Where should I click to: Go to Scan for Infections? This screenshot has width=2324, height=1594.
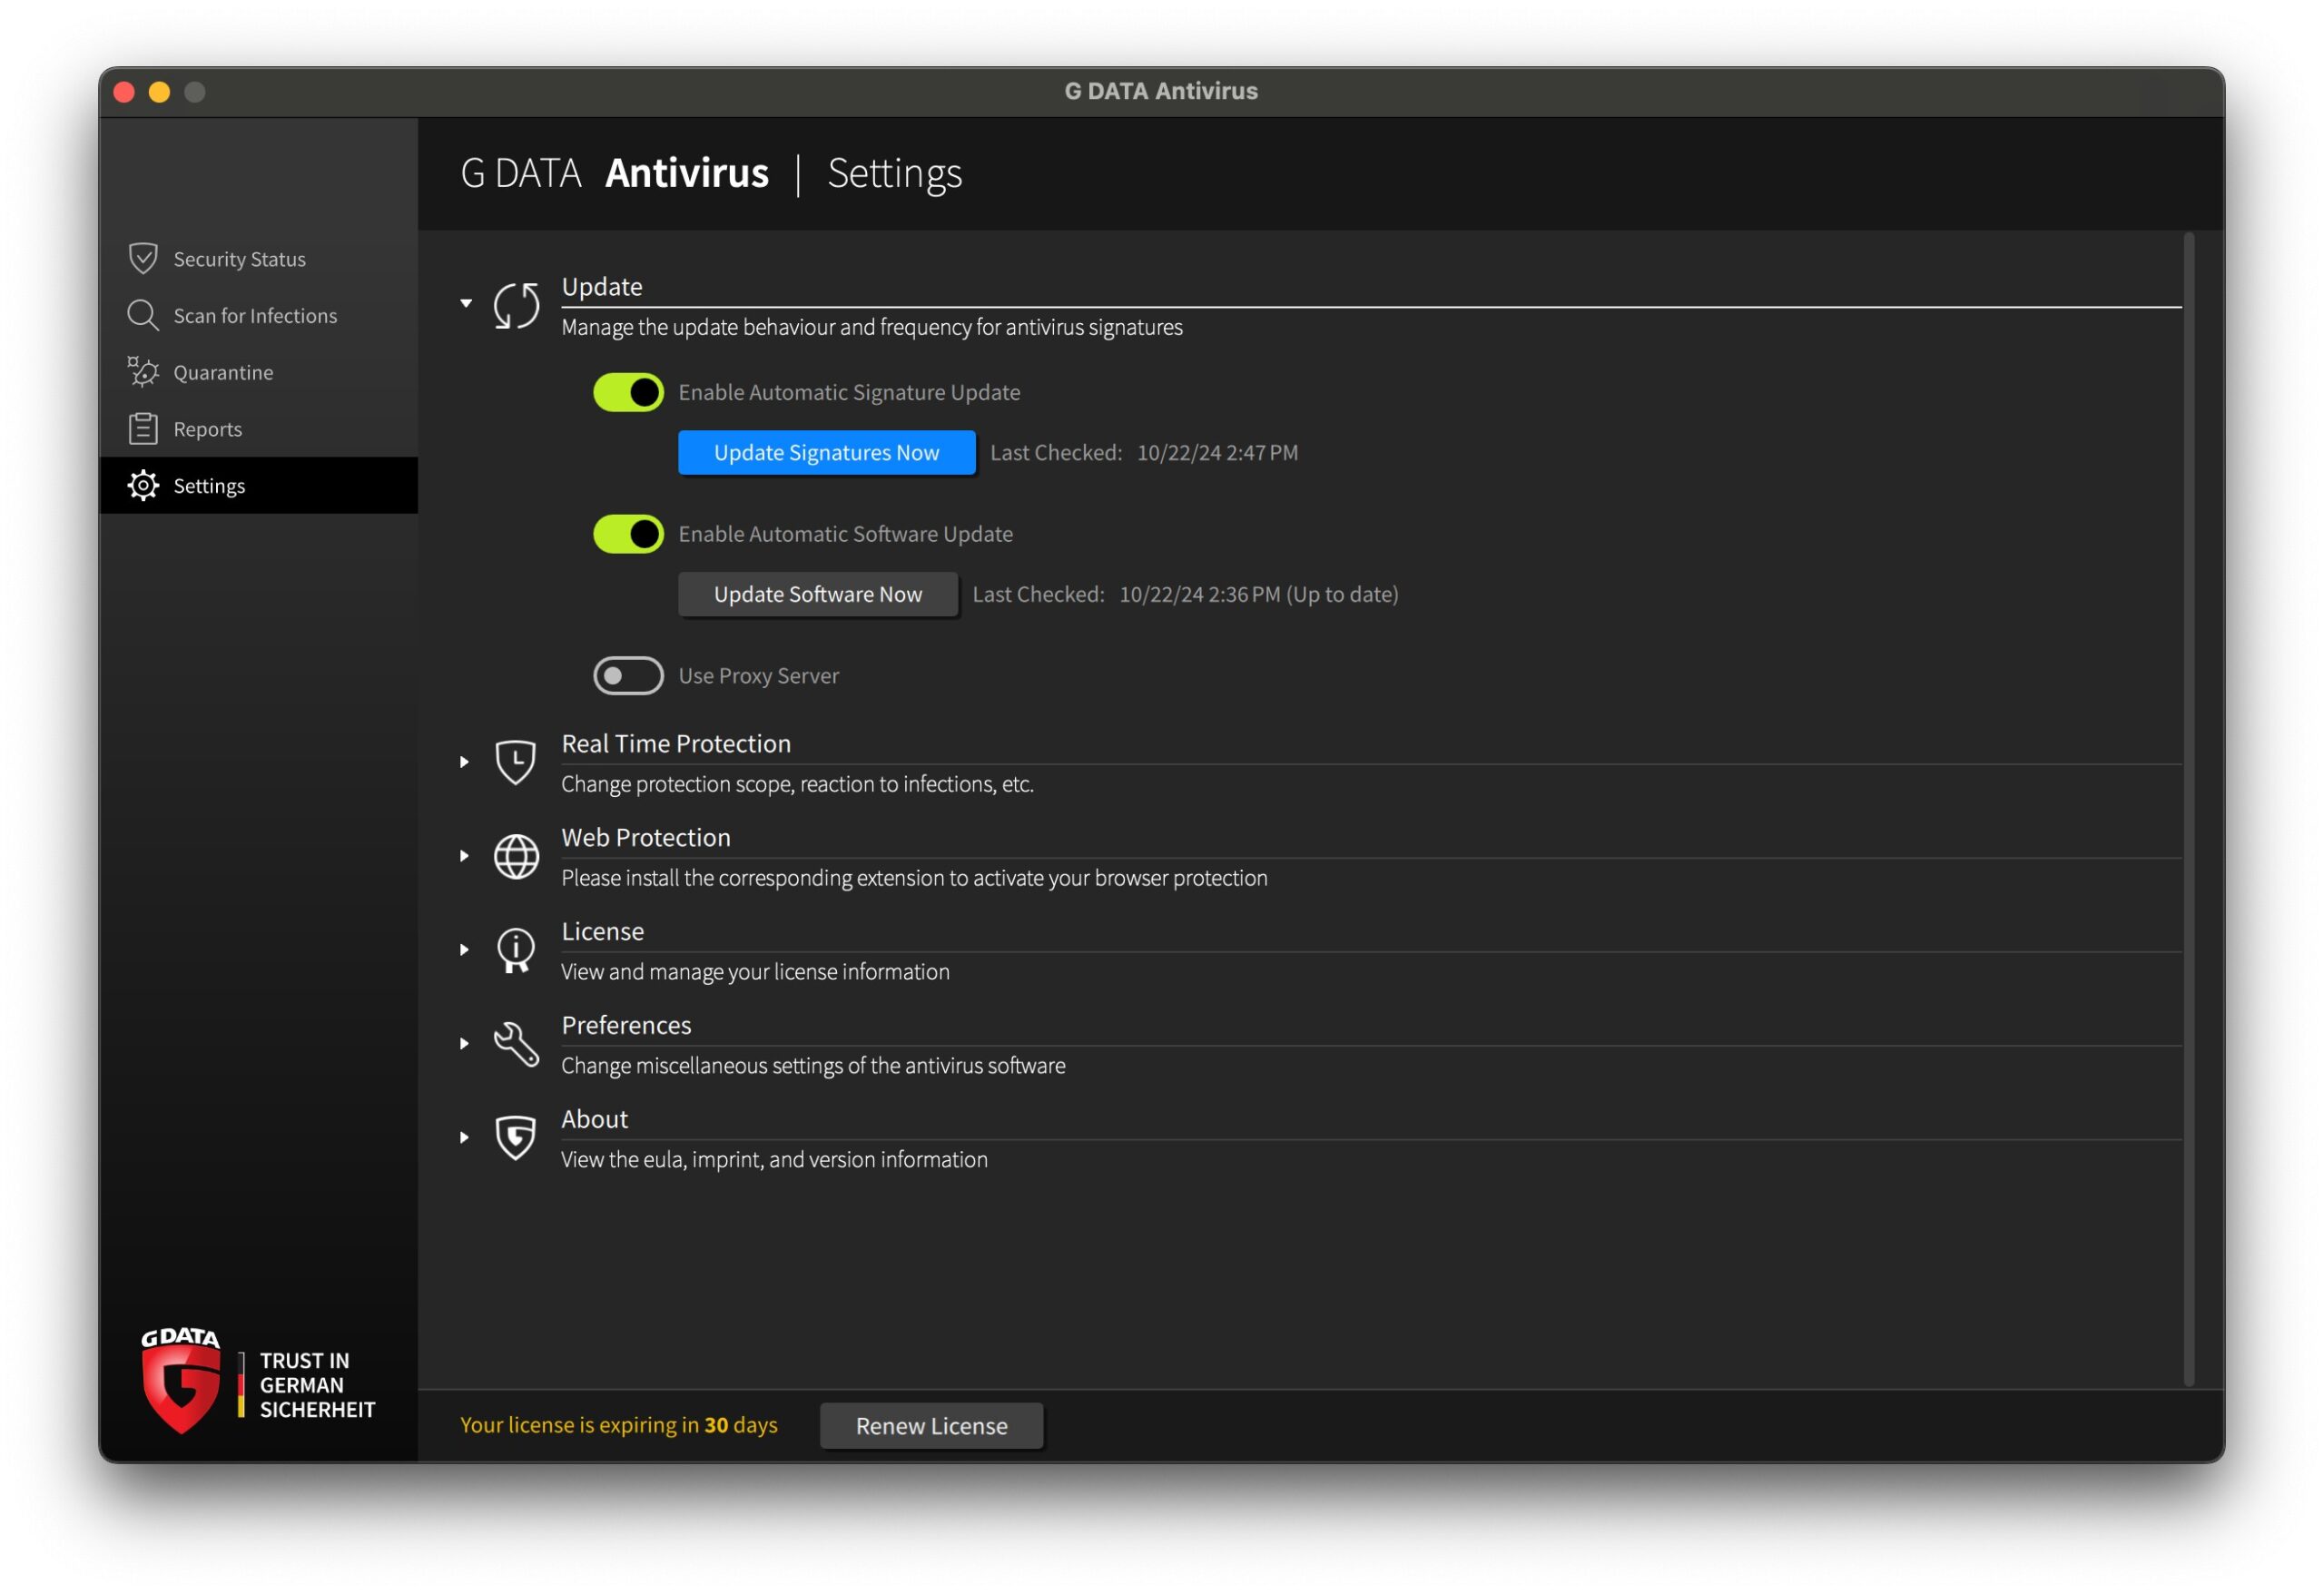259,315
